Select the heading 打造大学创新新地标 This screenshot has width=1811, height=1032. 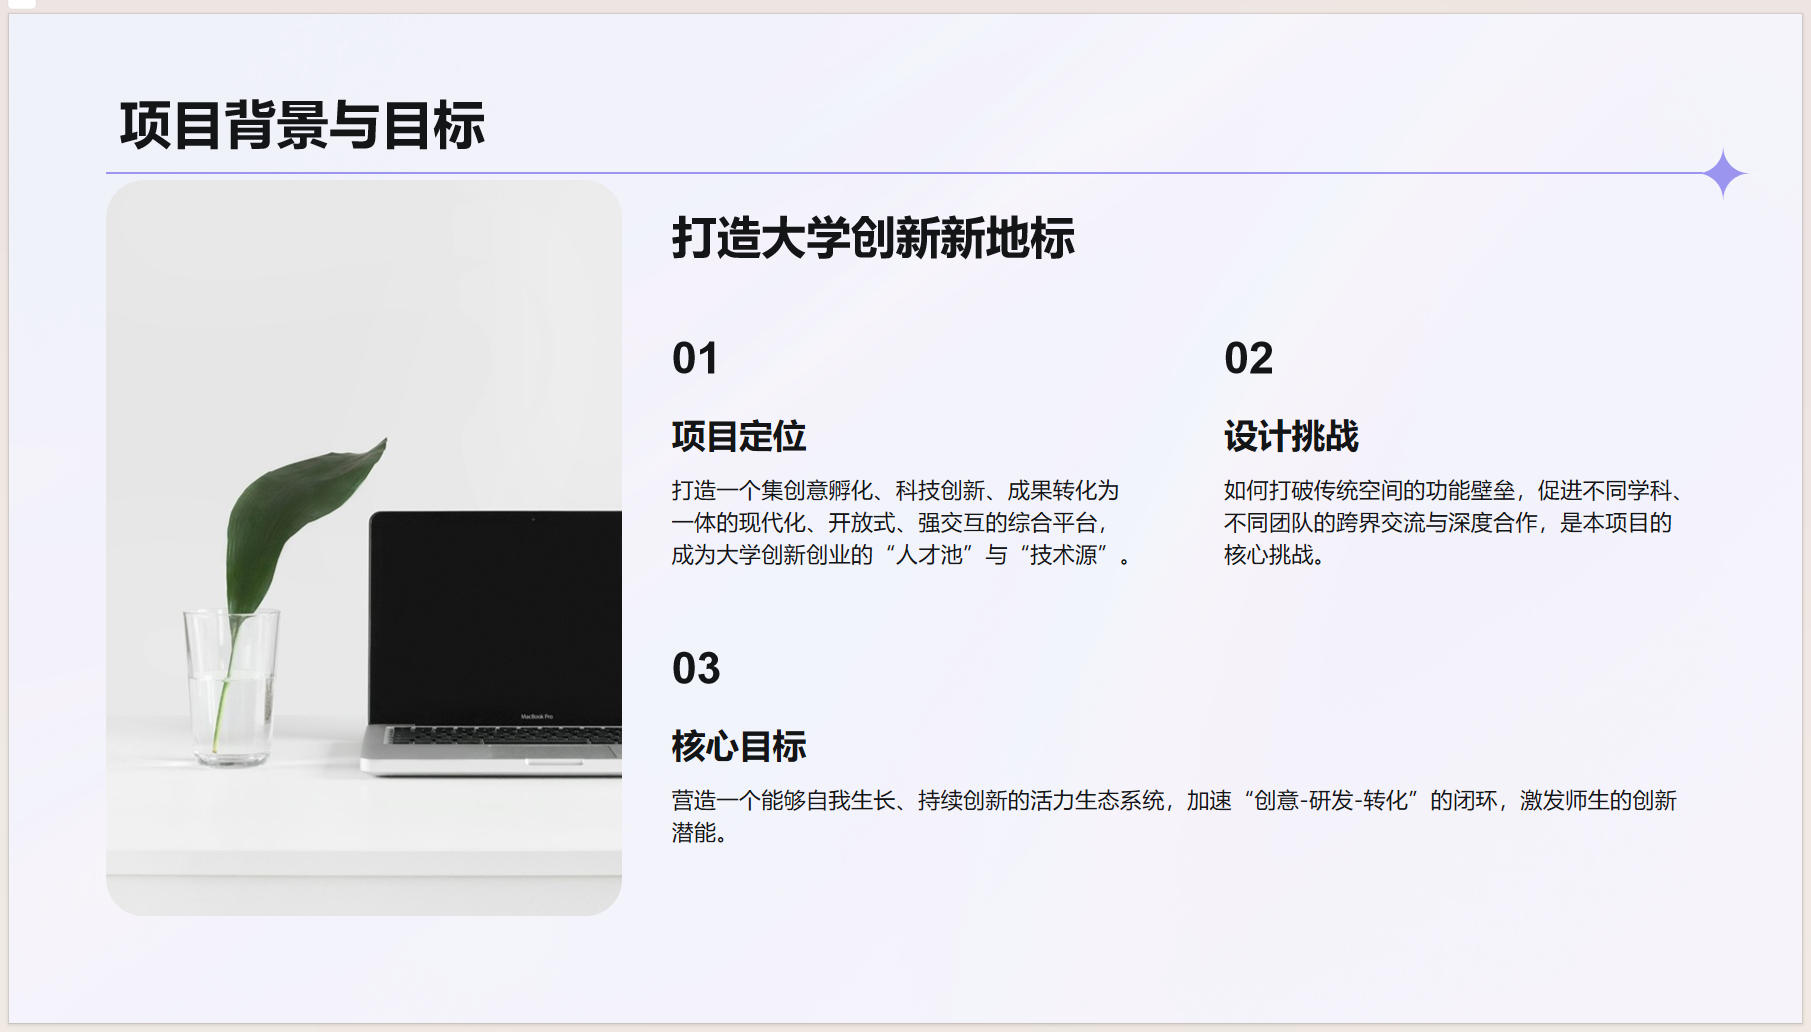click(x=873, y=238)
